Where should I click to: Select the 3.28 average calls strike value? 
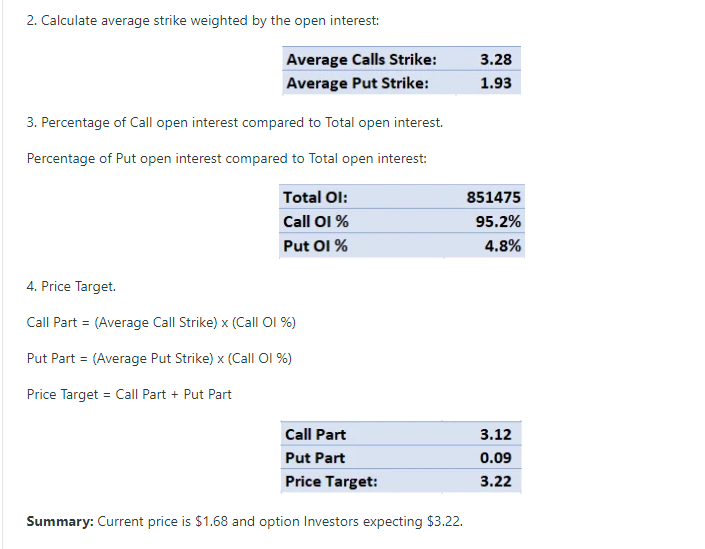pos(496,60)
